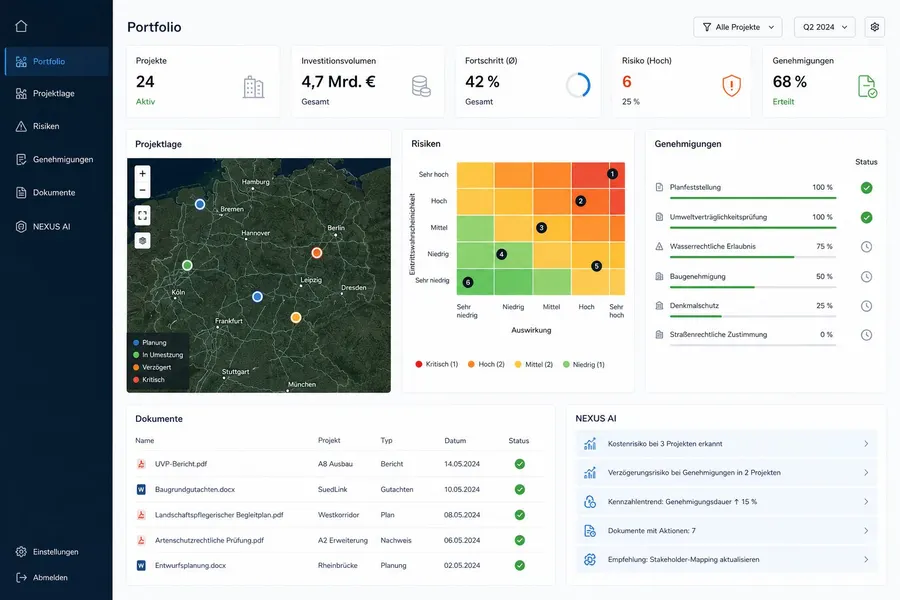Image resolution: width=900 pixels, height=600 pixels.
Task: Select the orange-red marker near Berlin
Action: [x=316, y=253]
